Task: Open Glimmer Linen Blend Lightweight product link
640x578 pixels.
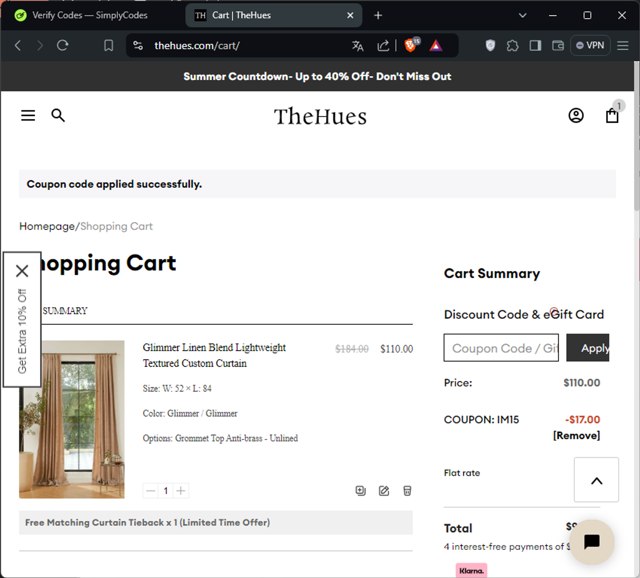Action: click(214, 355)
